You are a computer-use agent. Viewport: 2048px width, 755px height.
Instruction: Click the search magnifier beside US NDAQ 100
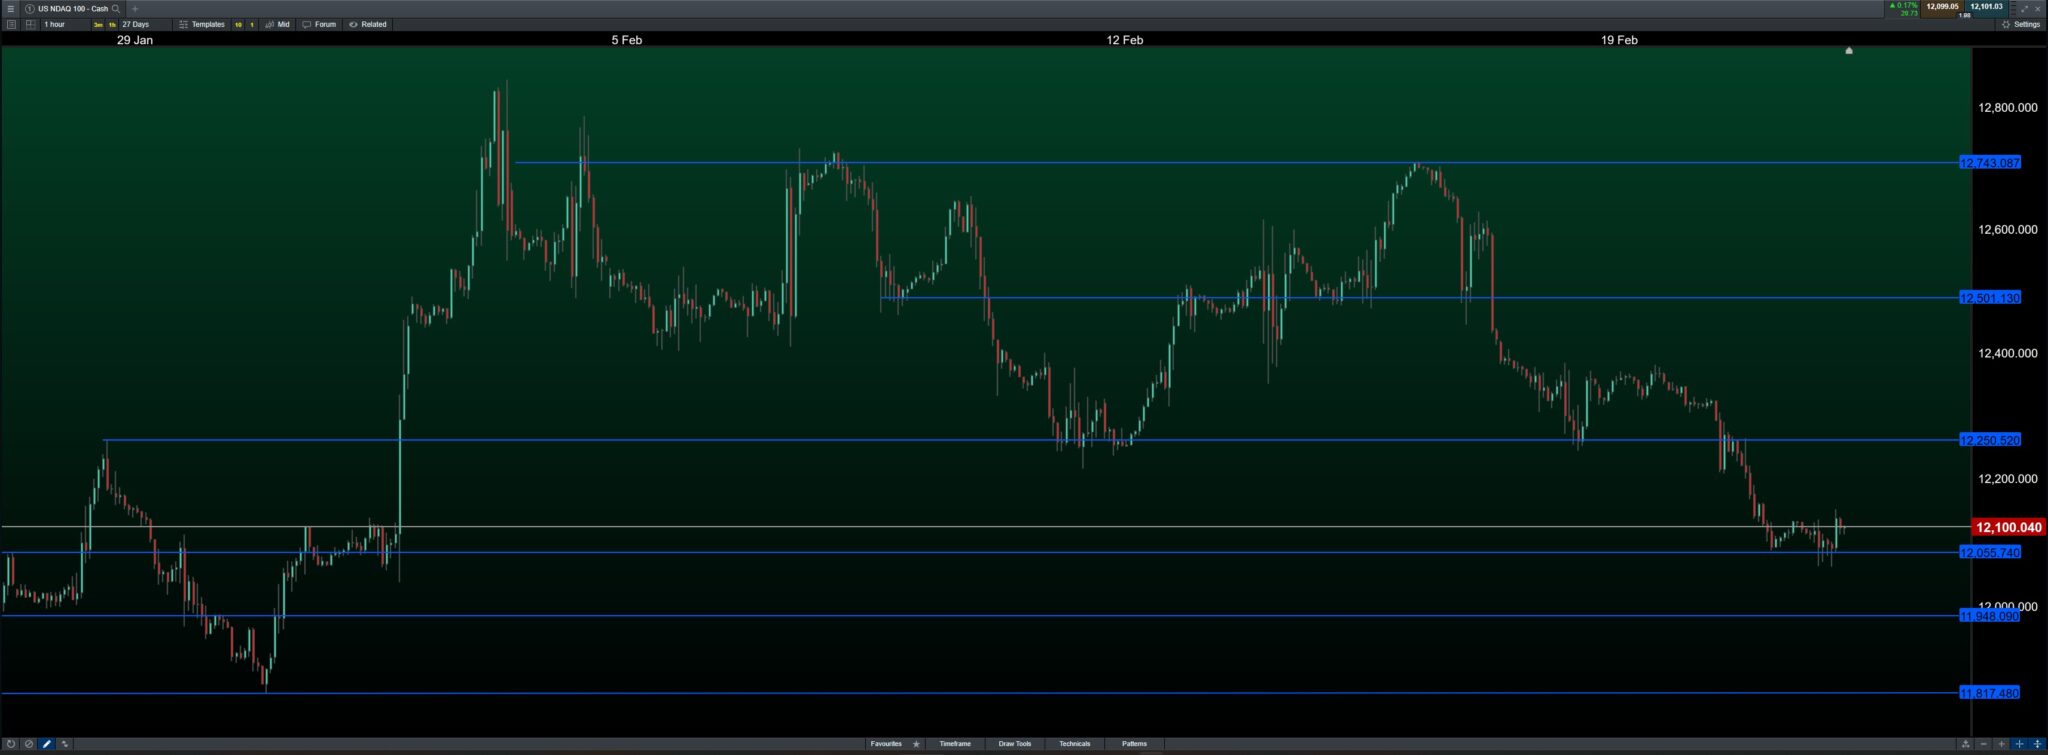116,9
